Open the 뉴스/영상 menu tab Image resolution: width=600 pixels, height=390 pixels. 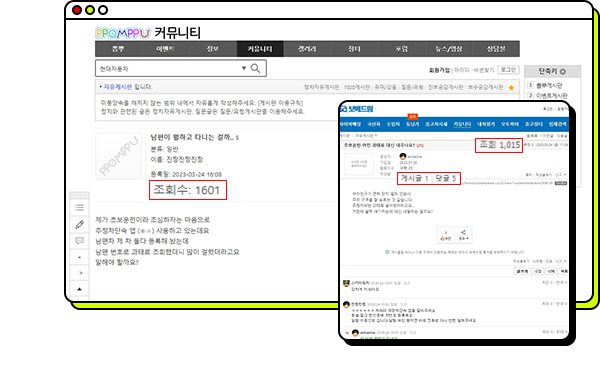[x=448, y=49]
